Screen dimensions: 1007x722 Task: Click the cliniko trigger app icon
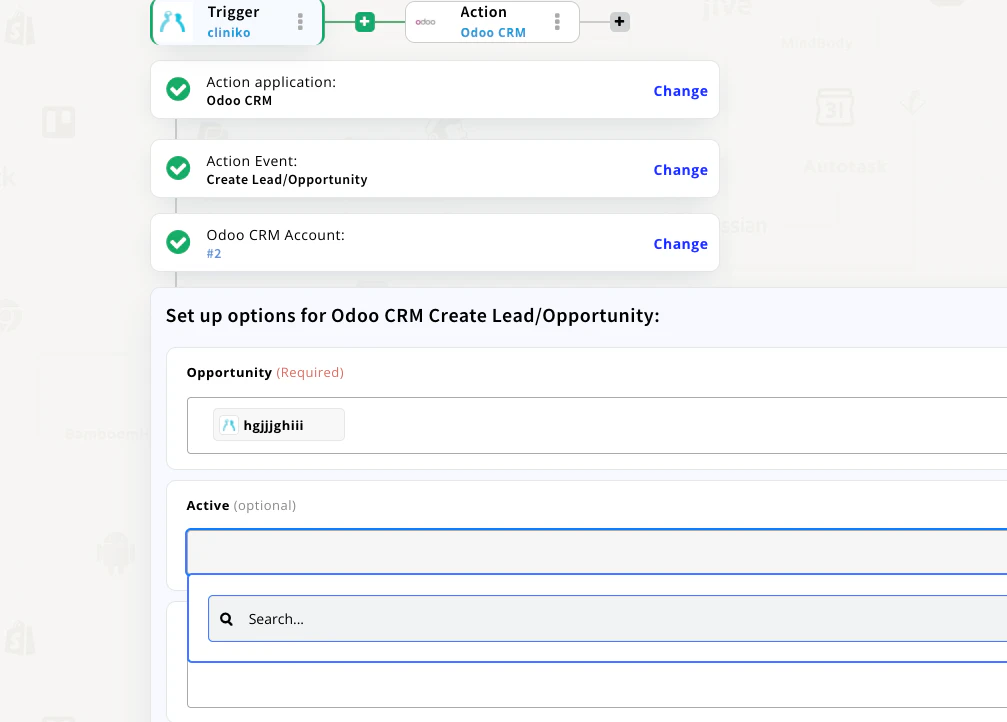[x=173, y=22]
